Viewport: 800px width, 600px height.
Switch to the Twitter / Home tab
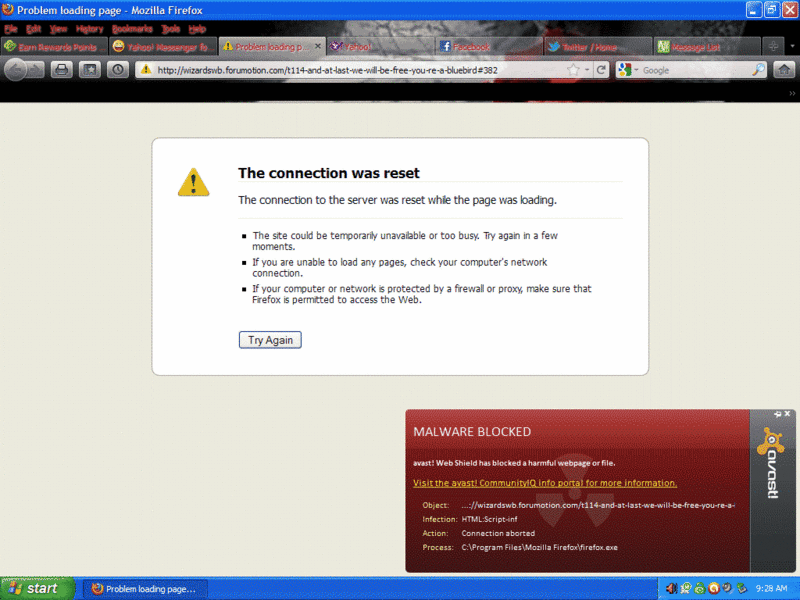(x=598, y=46)
